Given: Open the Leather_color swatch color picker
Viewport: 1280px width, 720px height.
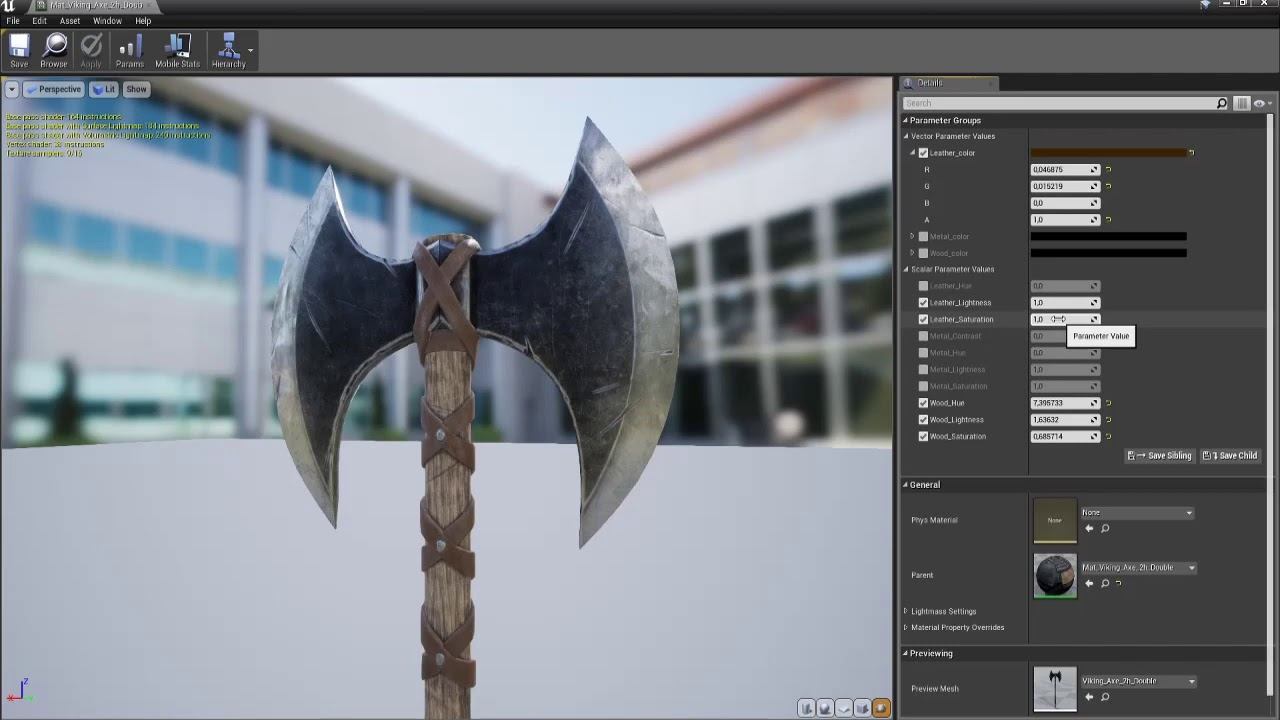Looking at the screenshot, I should tap(1108, 153).
